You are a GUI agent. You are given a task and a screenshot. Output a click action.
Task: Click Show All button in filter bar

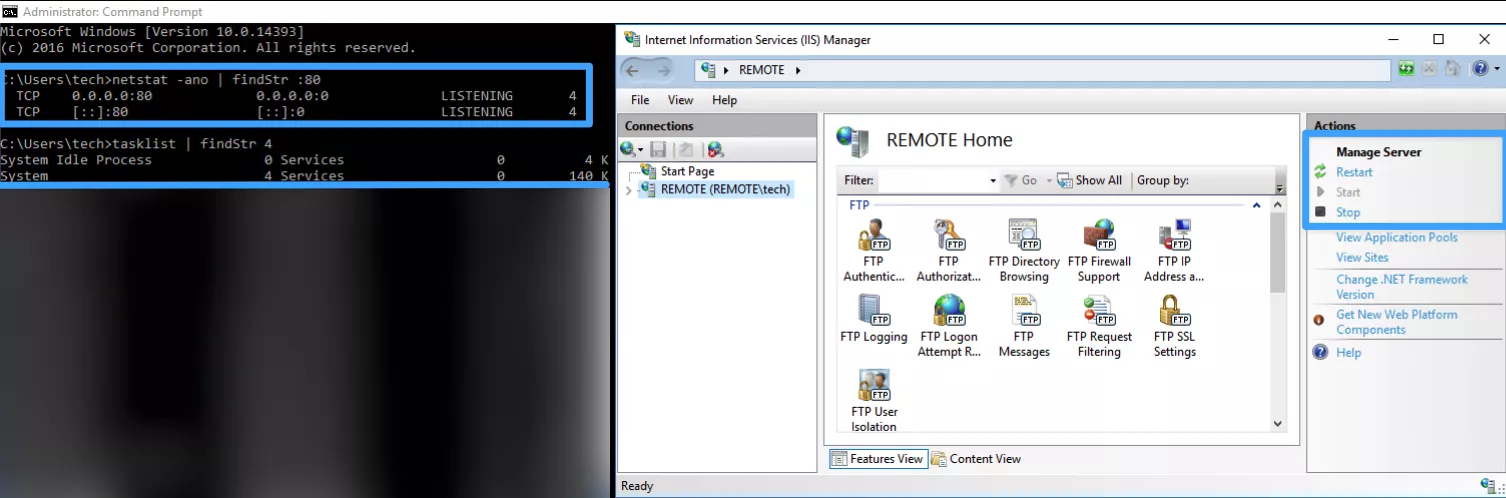1089,181
